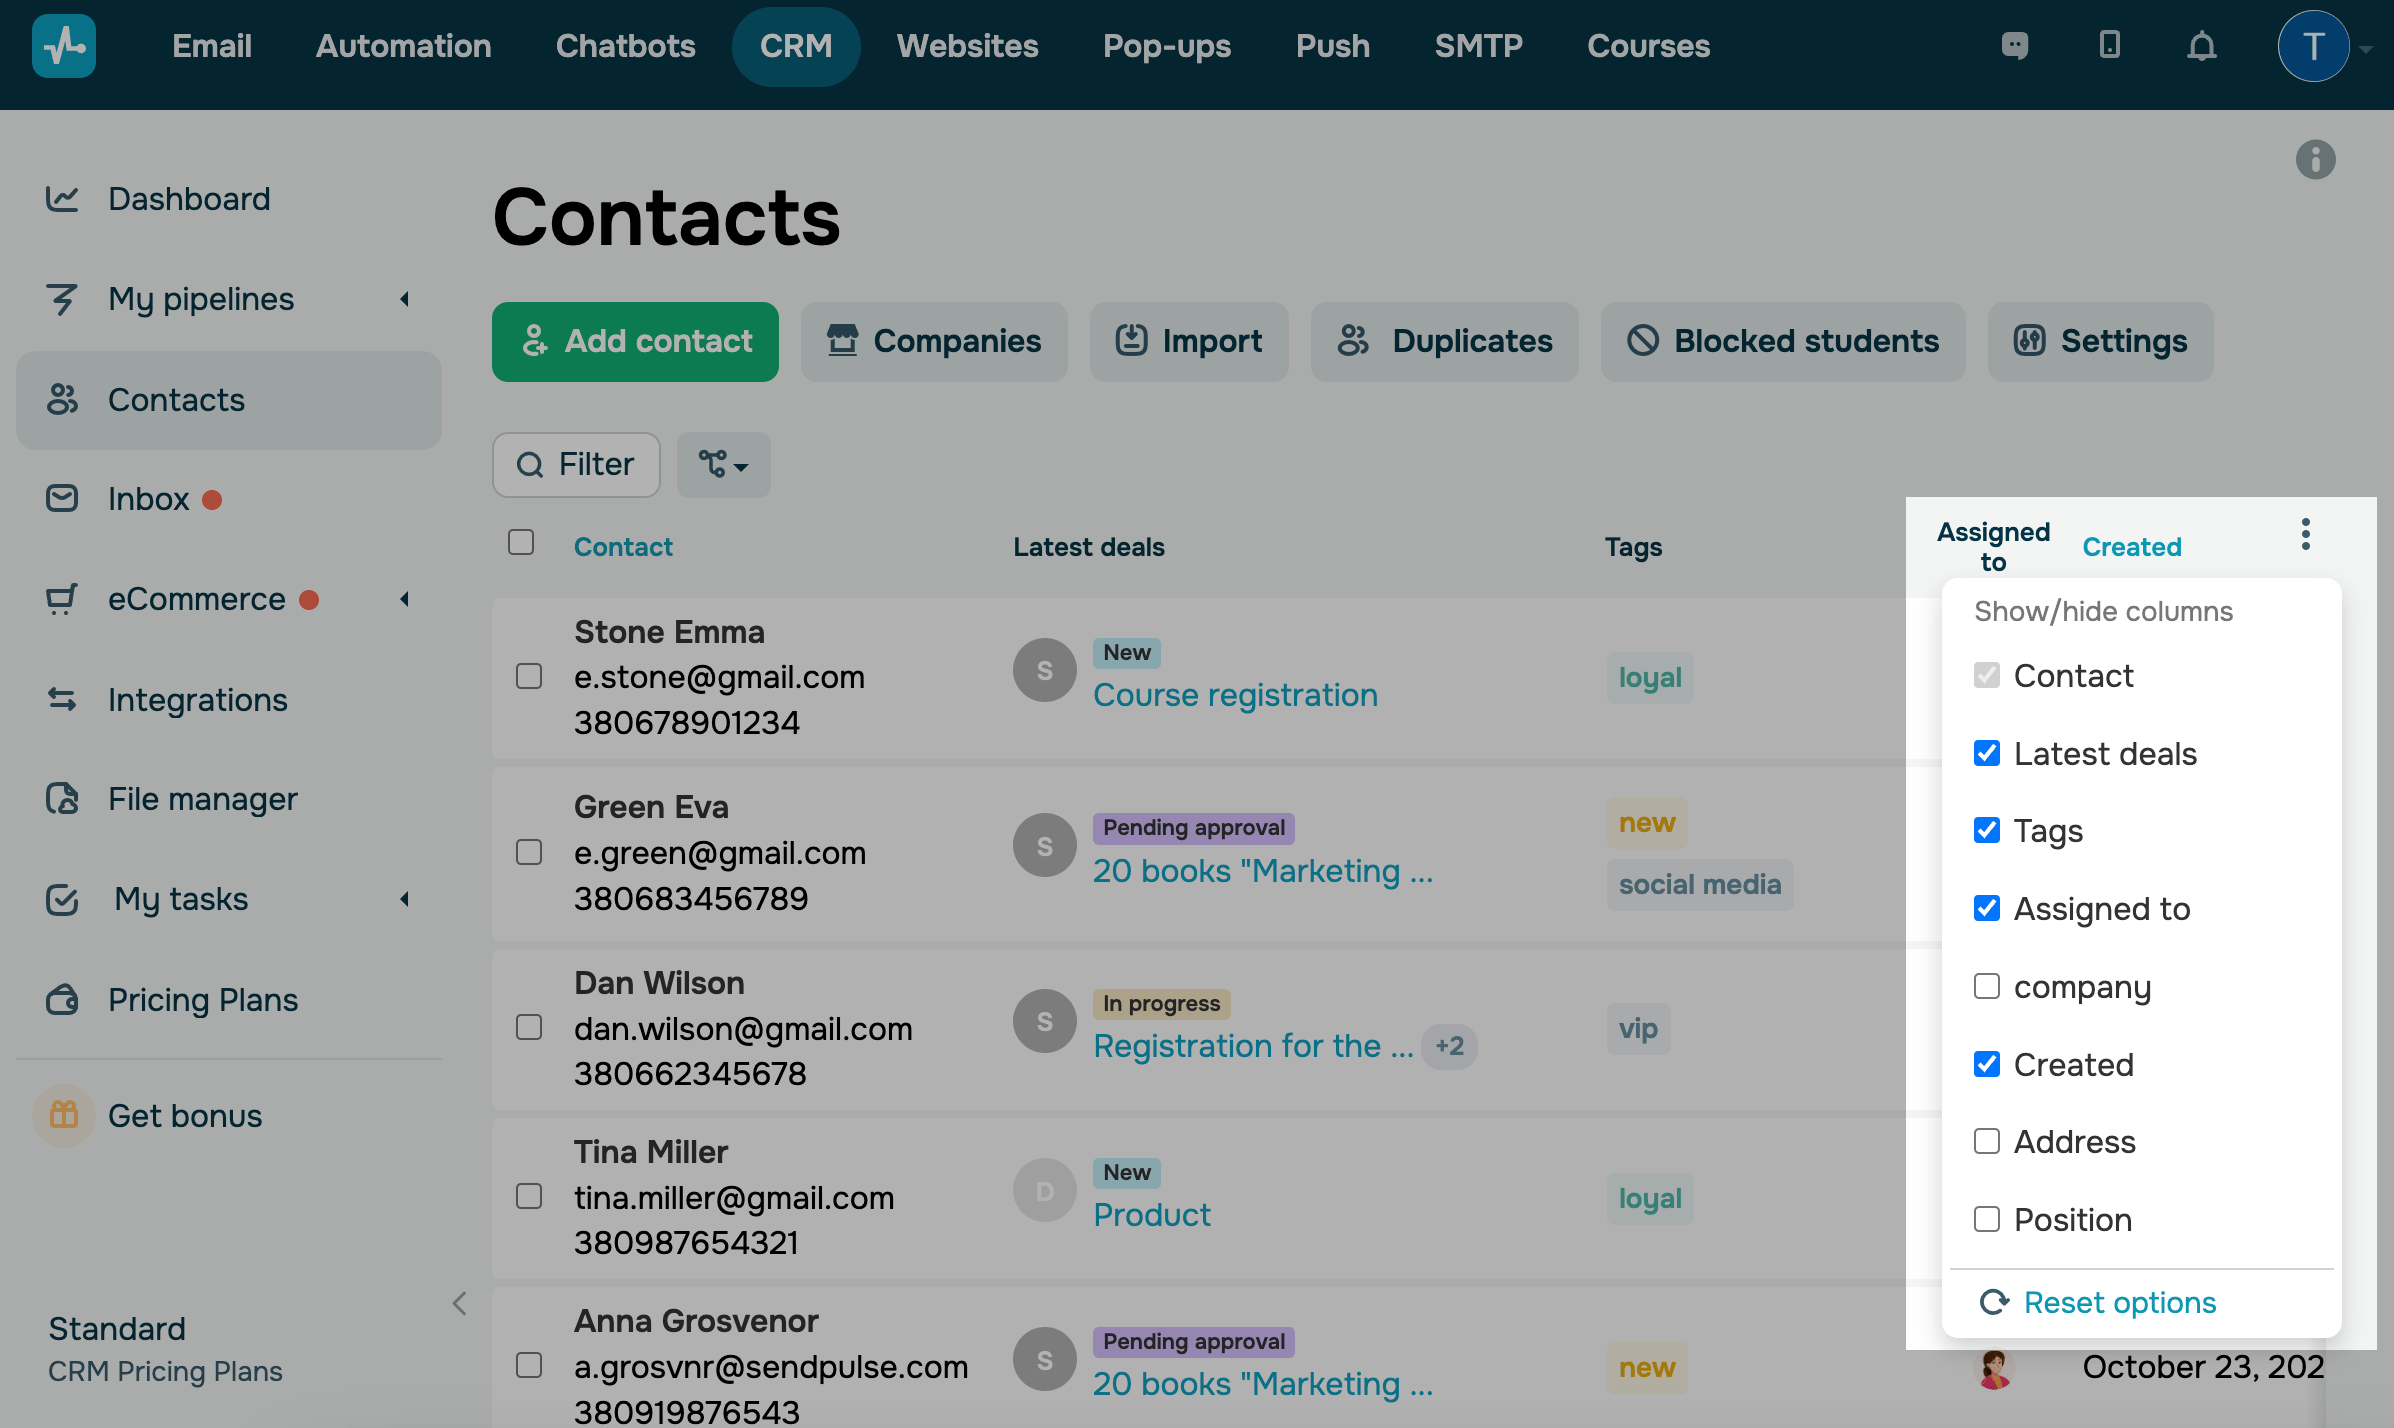Open the chat support icon in header
Viewport: 2394px width, 1428px height.
point(2015,46)
